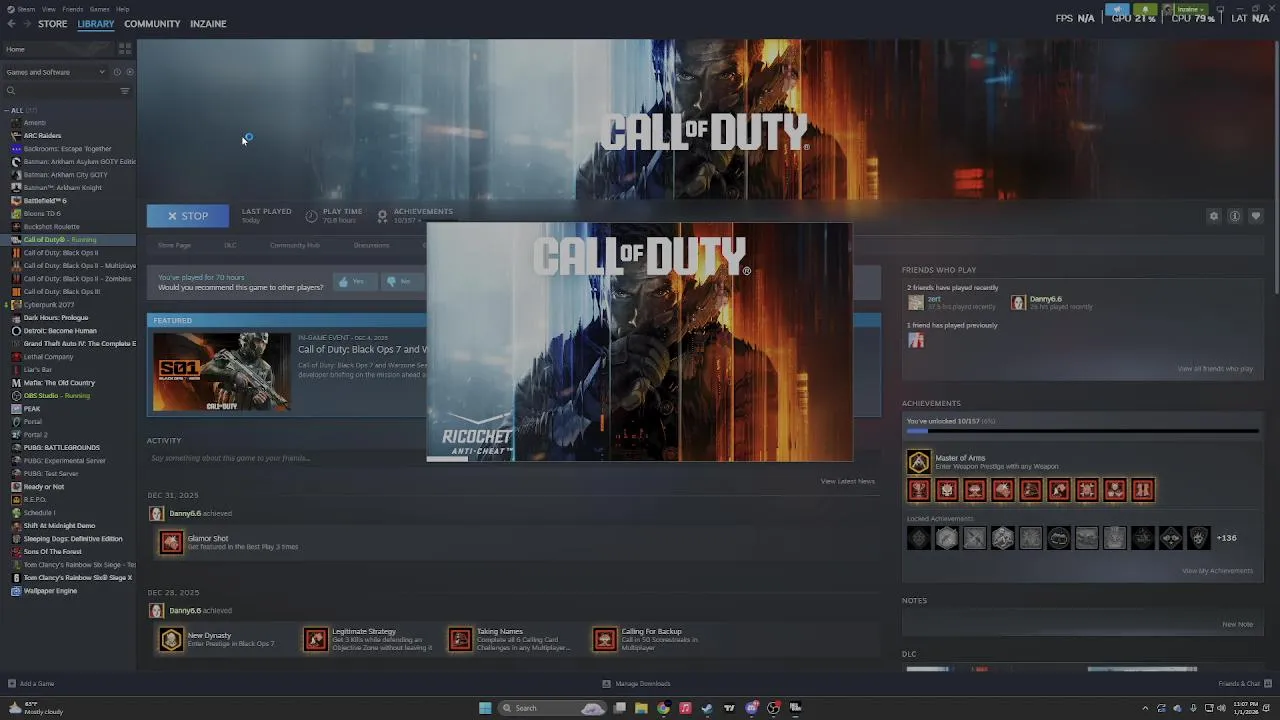Screen dimensions: 1280x720
Task: Open Windows taskbar Search box
Action: pyautogui.click(x=550, y=708)
